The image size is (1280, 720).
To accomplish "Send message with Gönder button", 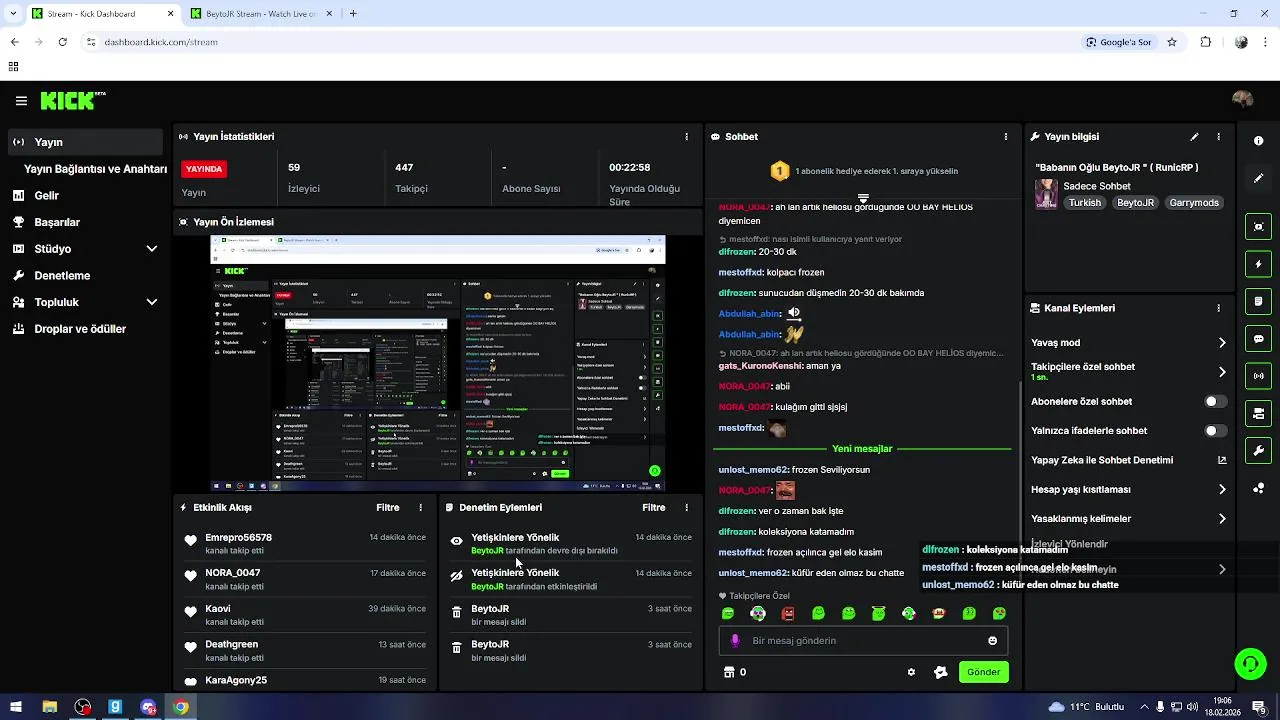I will click(x=983, y=672).
